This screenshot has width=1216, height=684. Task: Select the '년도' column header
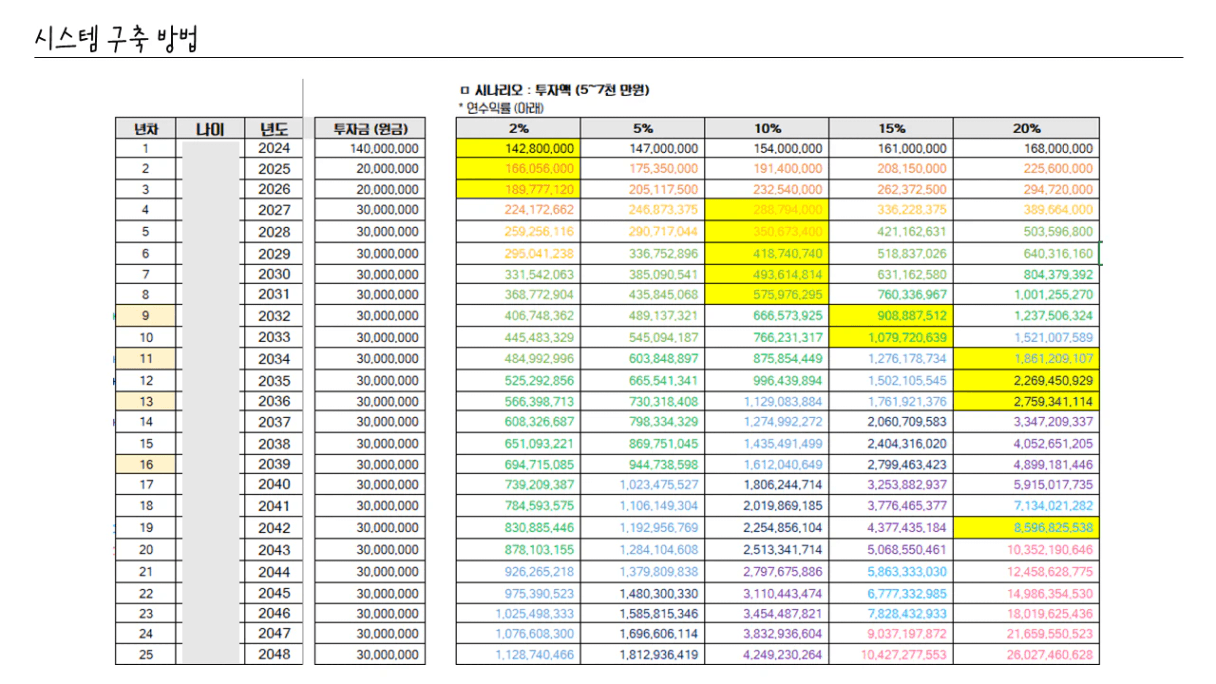click(273, 128)
